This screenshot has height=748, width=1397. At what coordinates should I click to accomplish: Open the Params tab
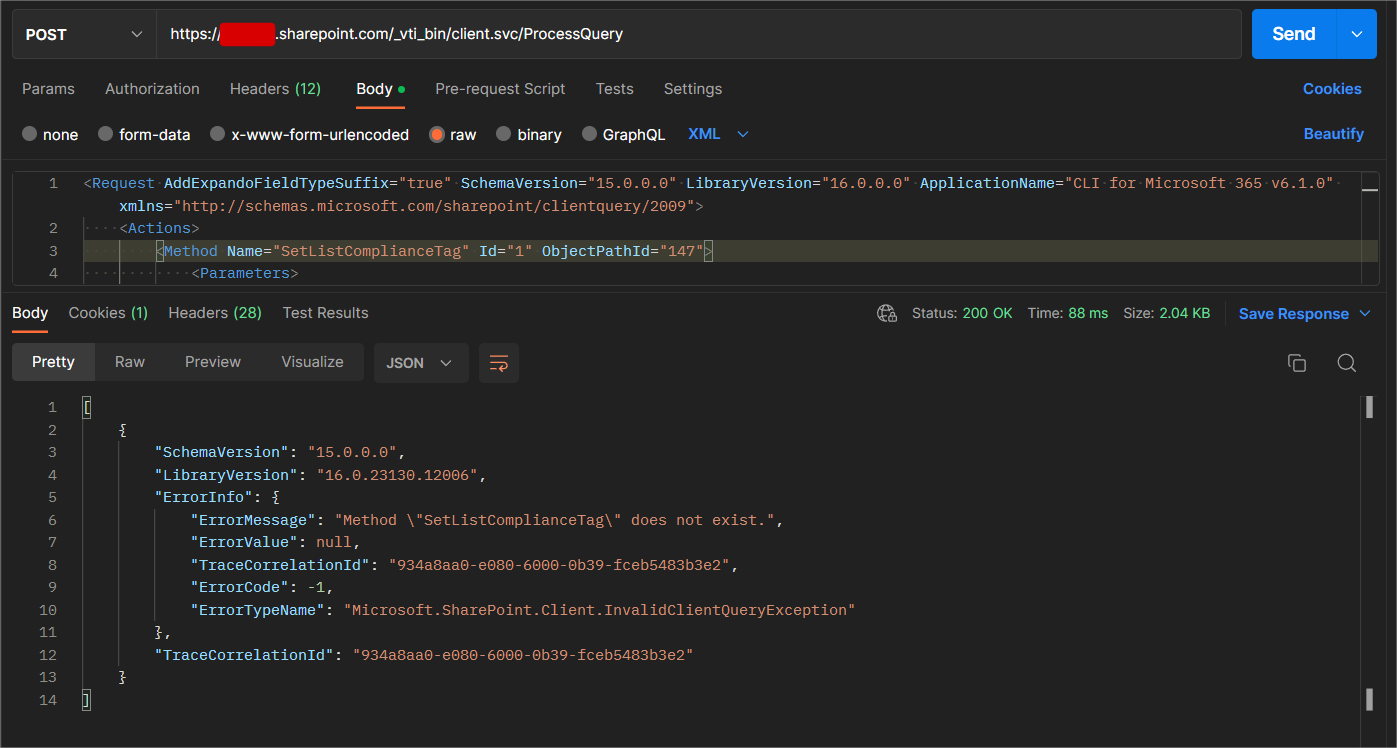(48, 89)
